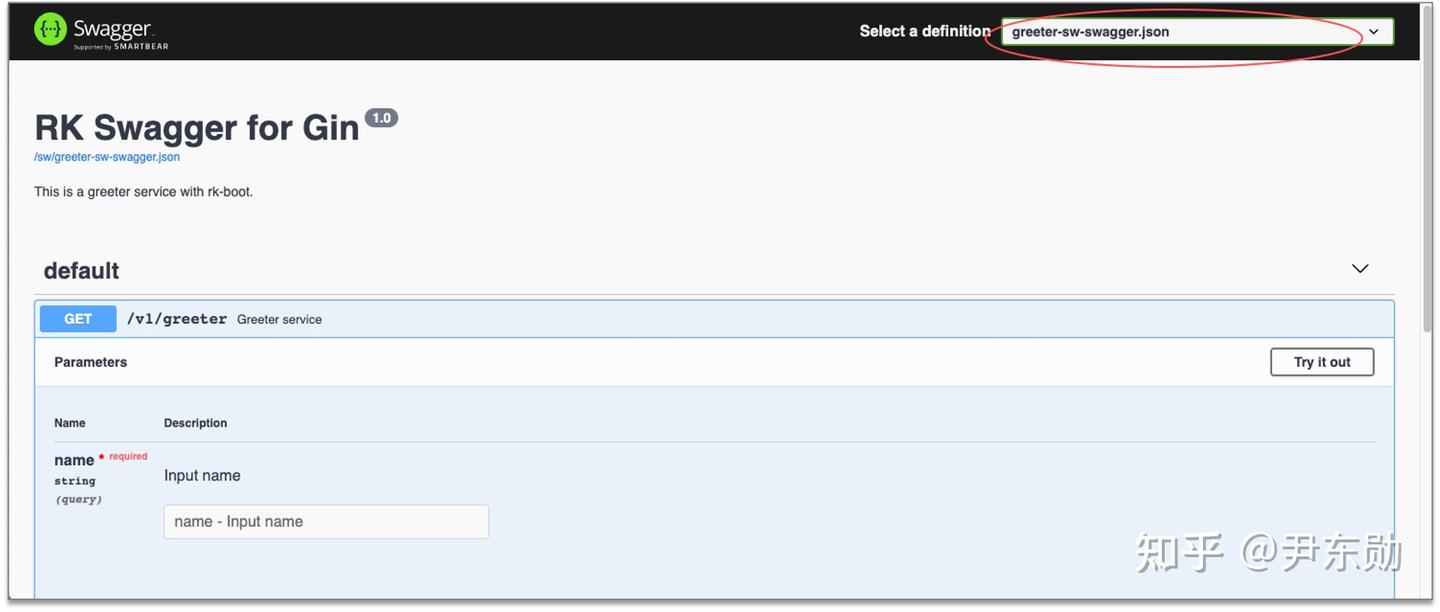Viewport: 1440px width, 612px height.
Task: Click the blue GET method badge
Action: coord(78,319)
